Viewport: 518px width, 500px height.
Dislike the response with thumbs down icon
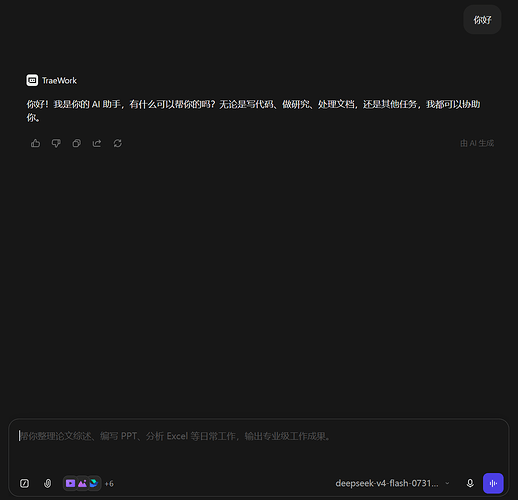[56, 143]
